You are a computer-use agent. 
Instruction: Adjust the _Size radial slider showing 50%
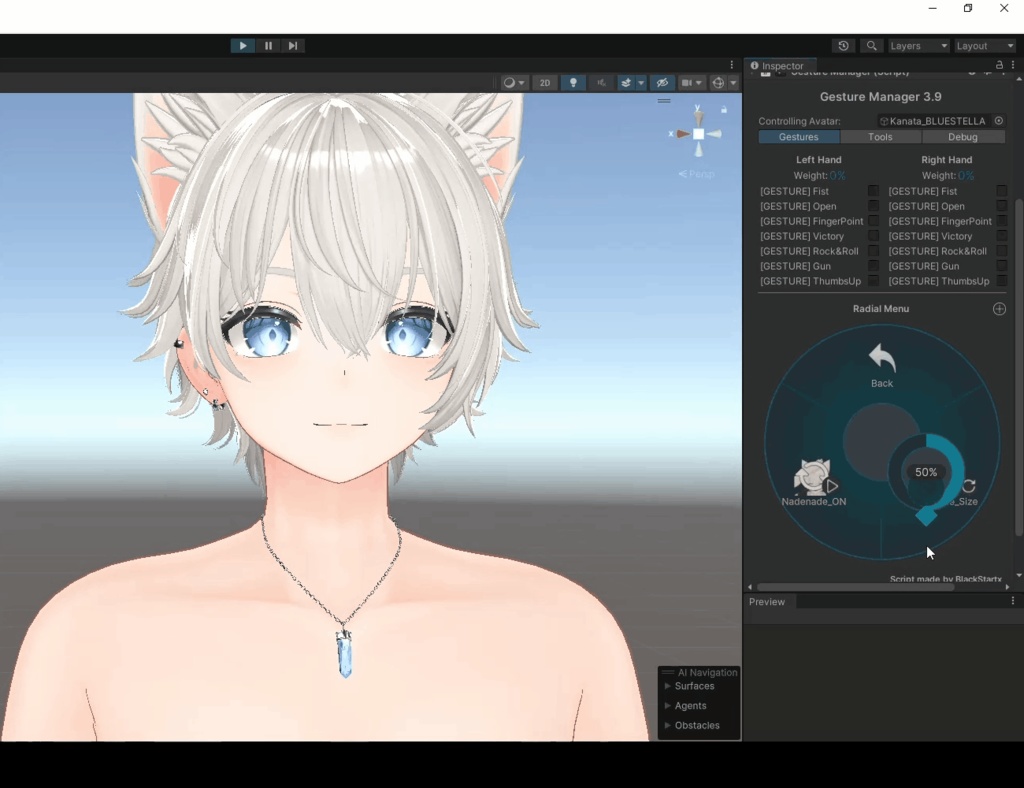[x=925, y=472]
